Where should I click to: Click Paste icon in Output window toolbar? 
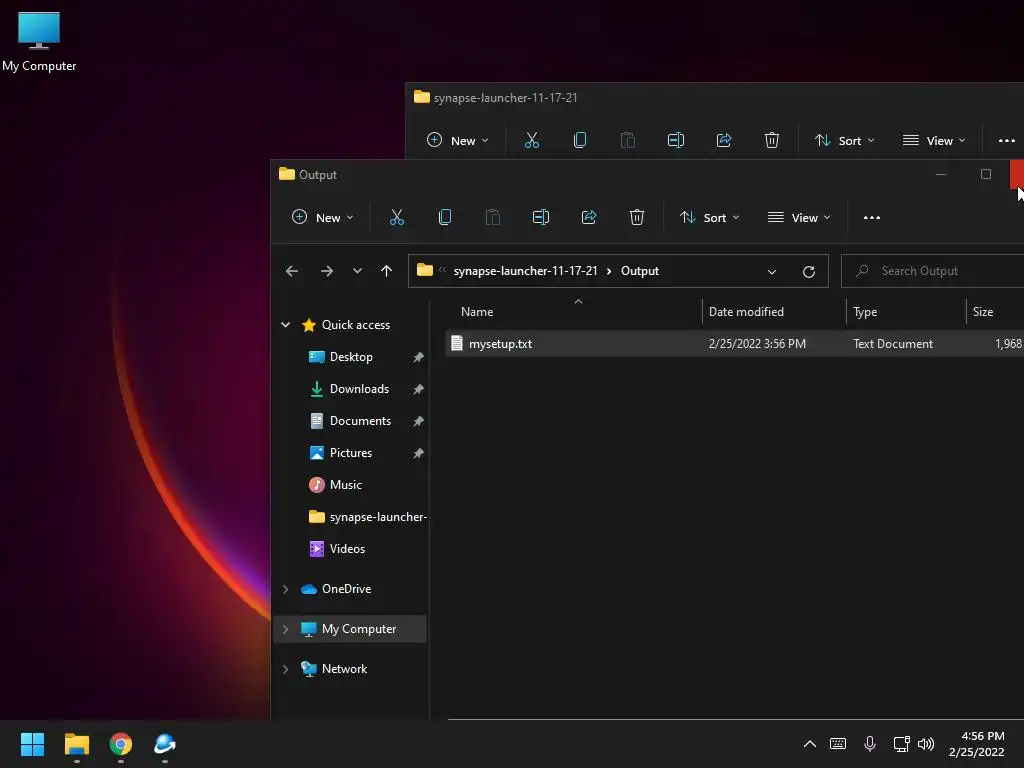(493, 217)
